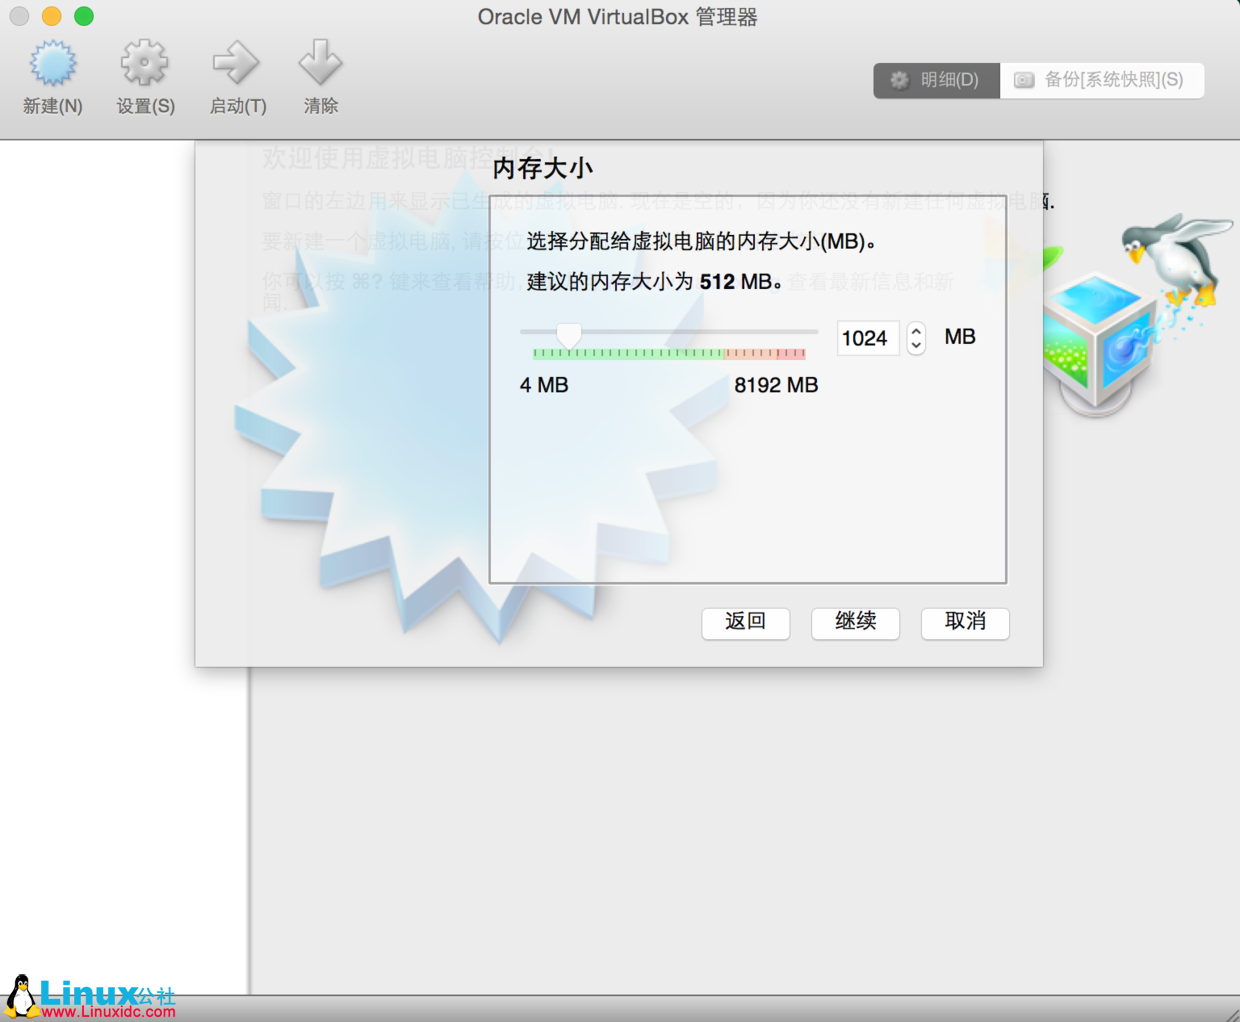This screenshot has width=1240, height=1022.
Task: Click the memory size slider handle
Action: (569, 335)
